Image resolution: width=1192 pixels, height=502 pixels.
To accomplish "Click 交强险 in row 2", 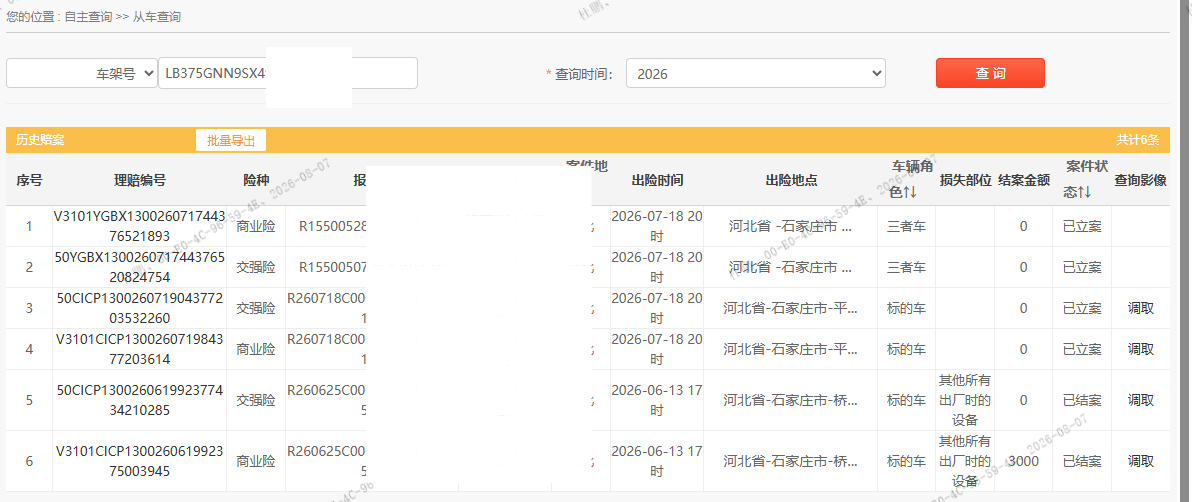I will [256, 267].
